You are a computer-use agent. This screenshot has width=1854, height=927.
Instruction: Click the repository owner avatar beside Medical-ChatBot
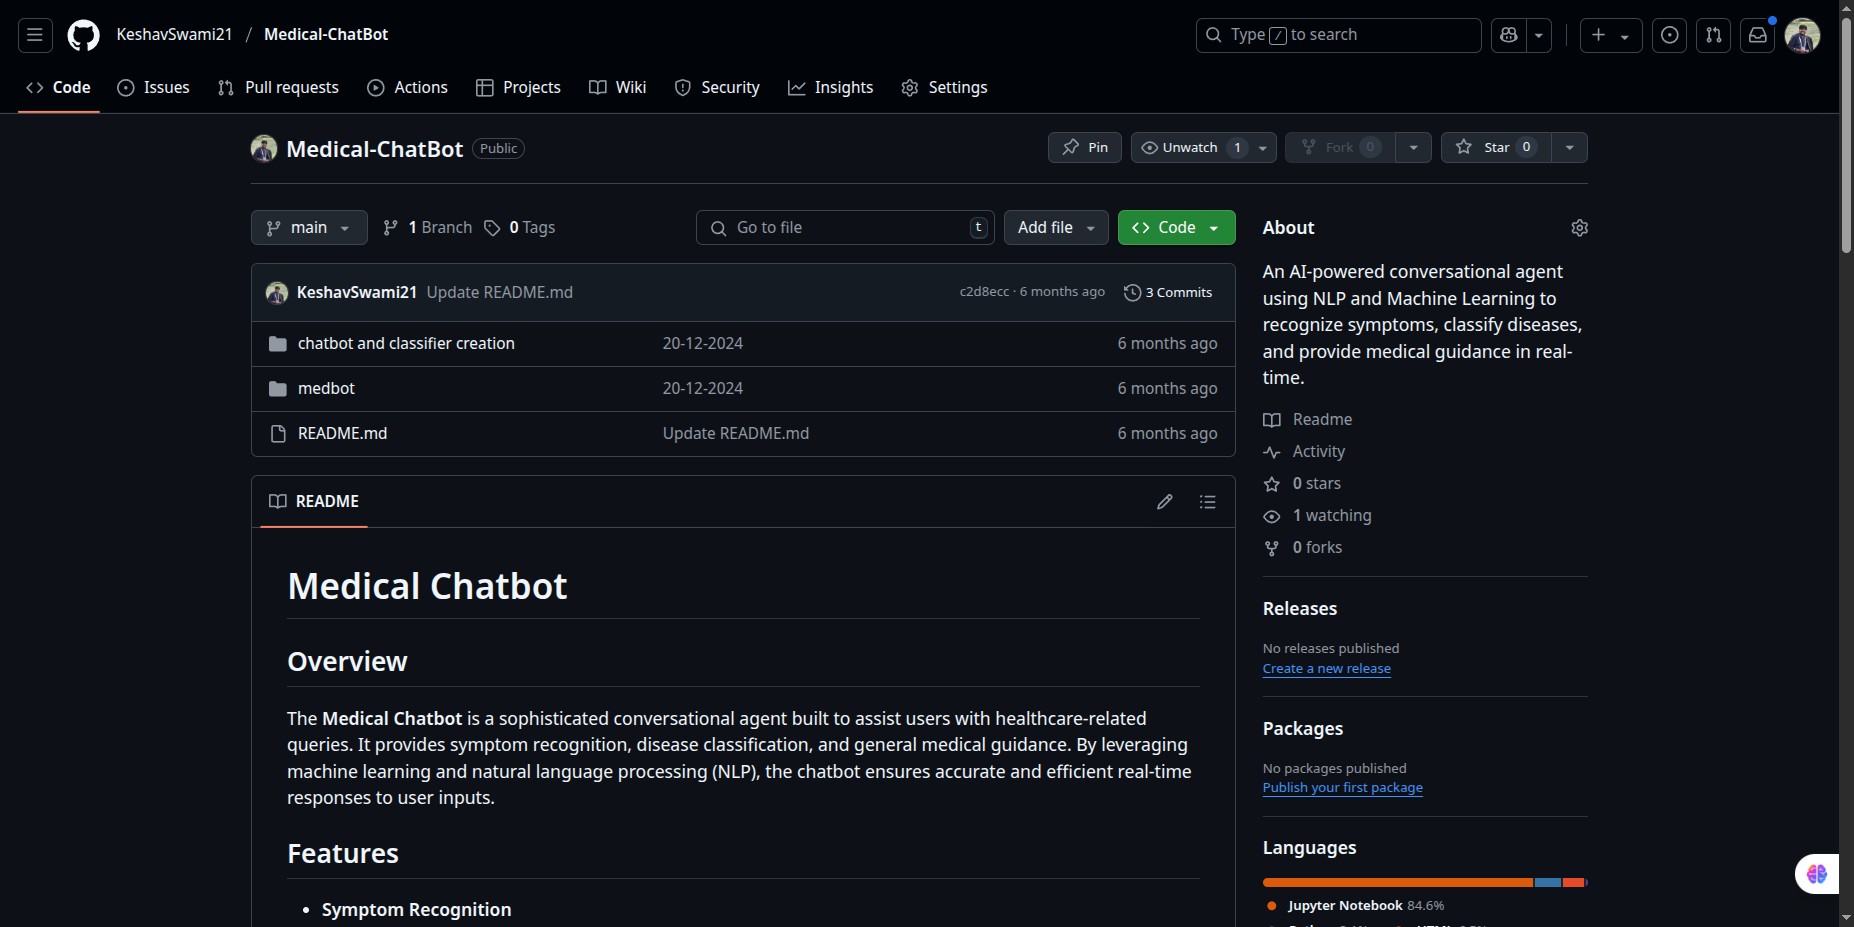264,148
